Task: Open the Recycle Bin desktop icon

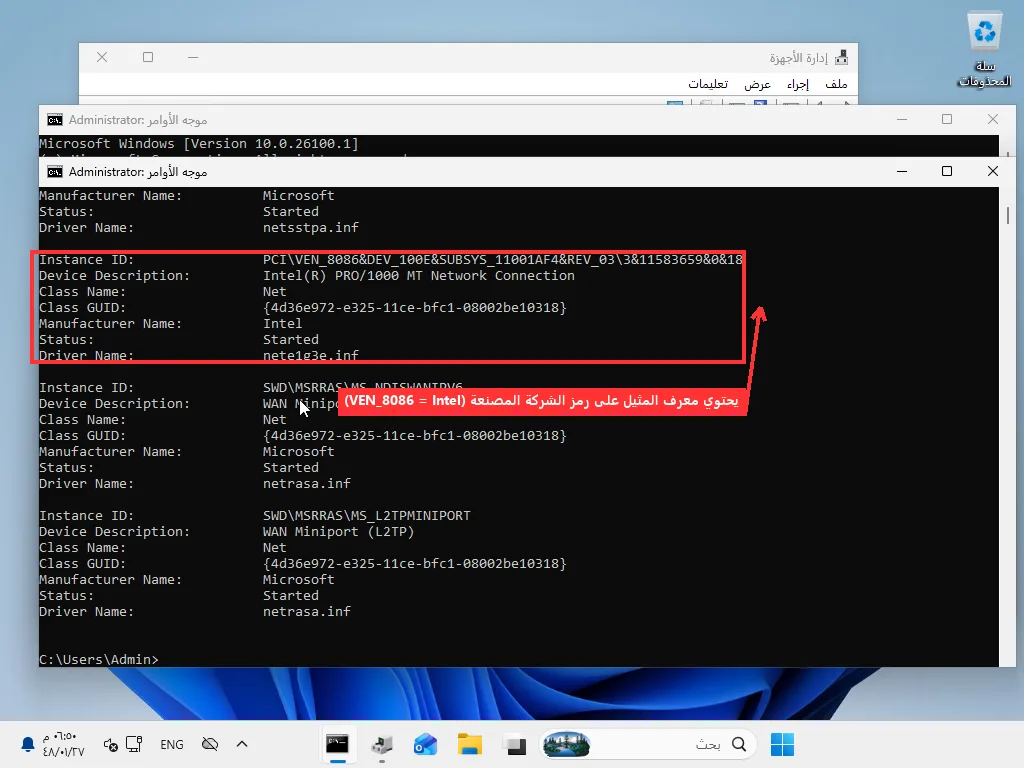Action: [984, 50]
